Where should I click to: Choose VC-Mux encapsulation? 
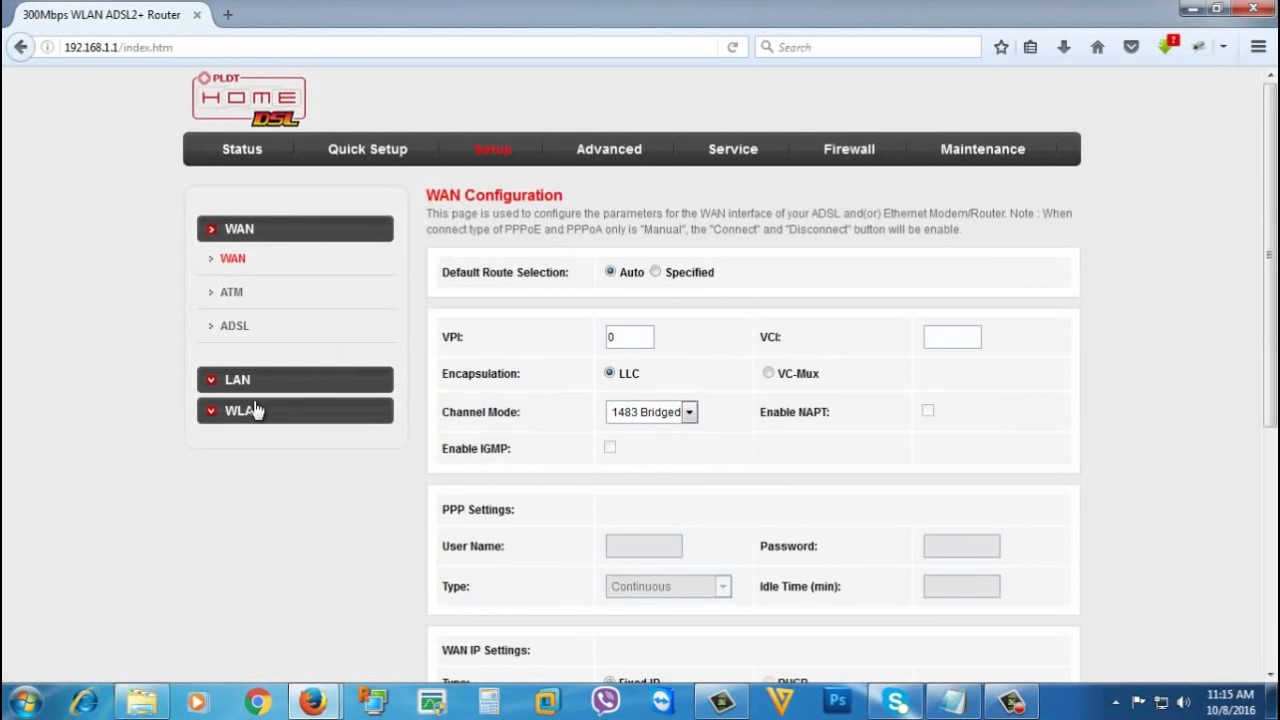[x=768, y=372]
